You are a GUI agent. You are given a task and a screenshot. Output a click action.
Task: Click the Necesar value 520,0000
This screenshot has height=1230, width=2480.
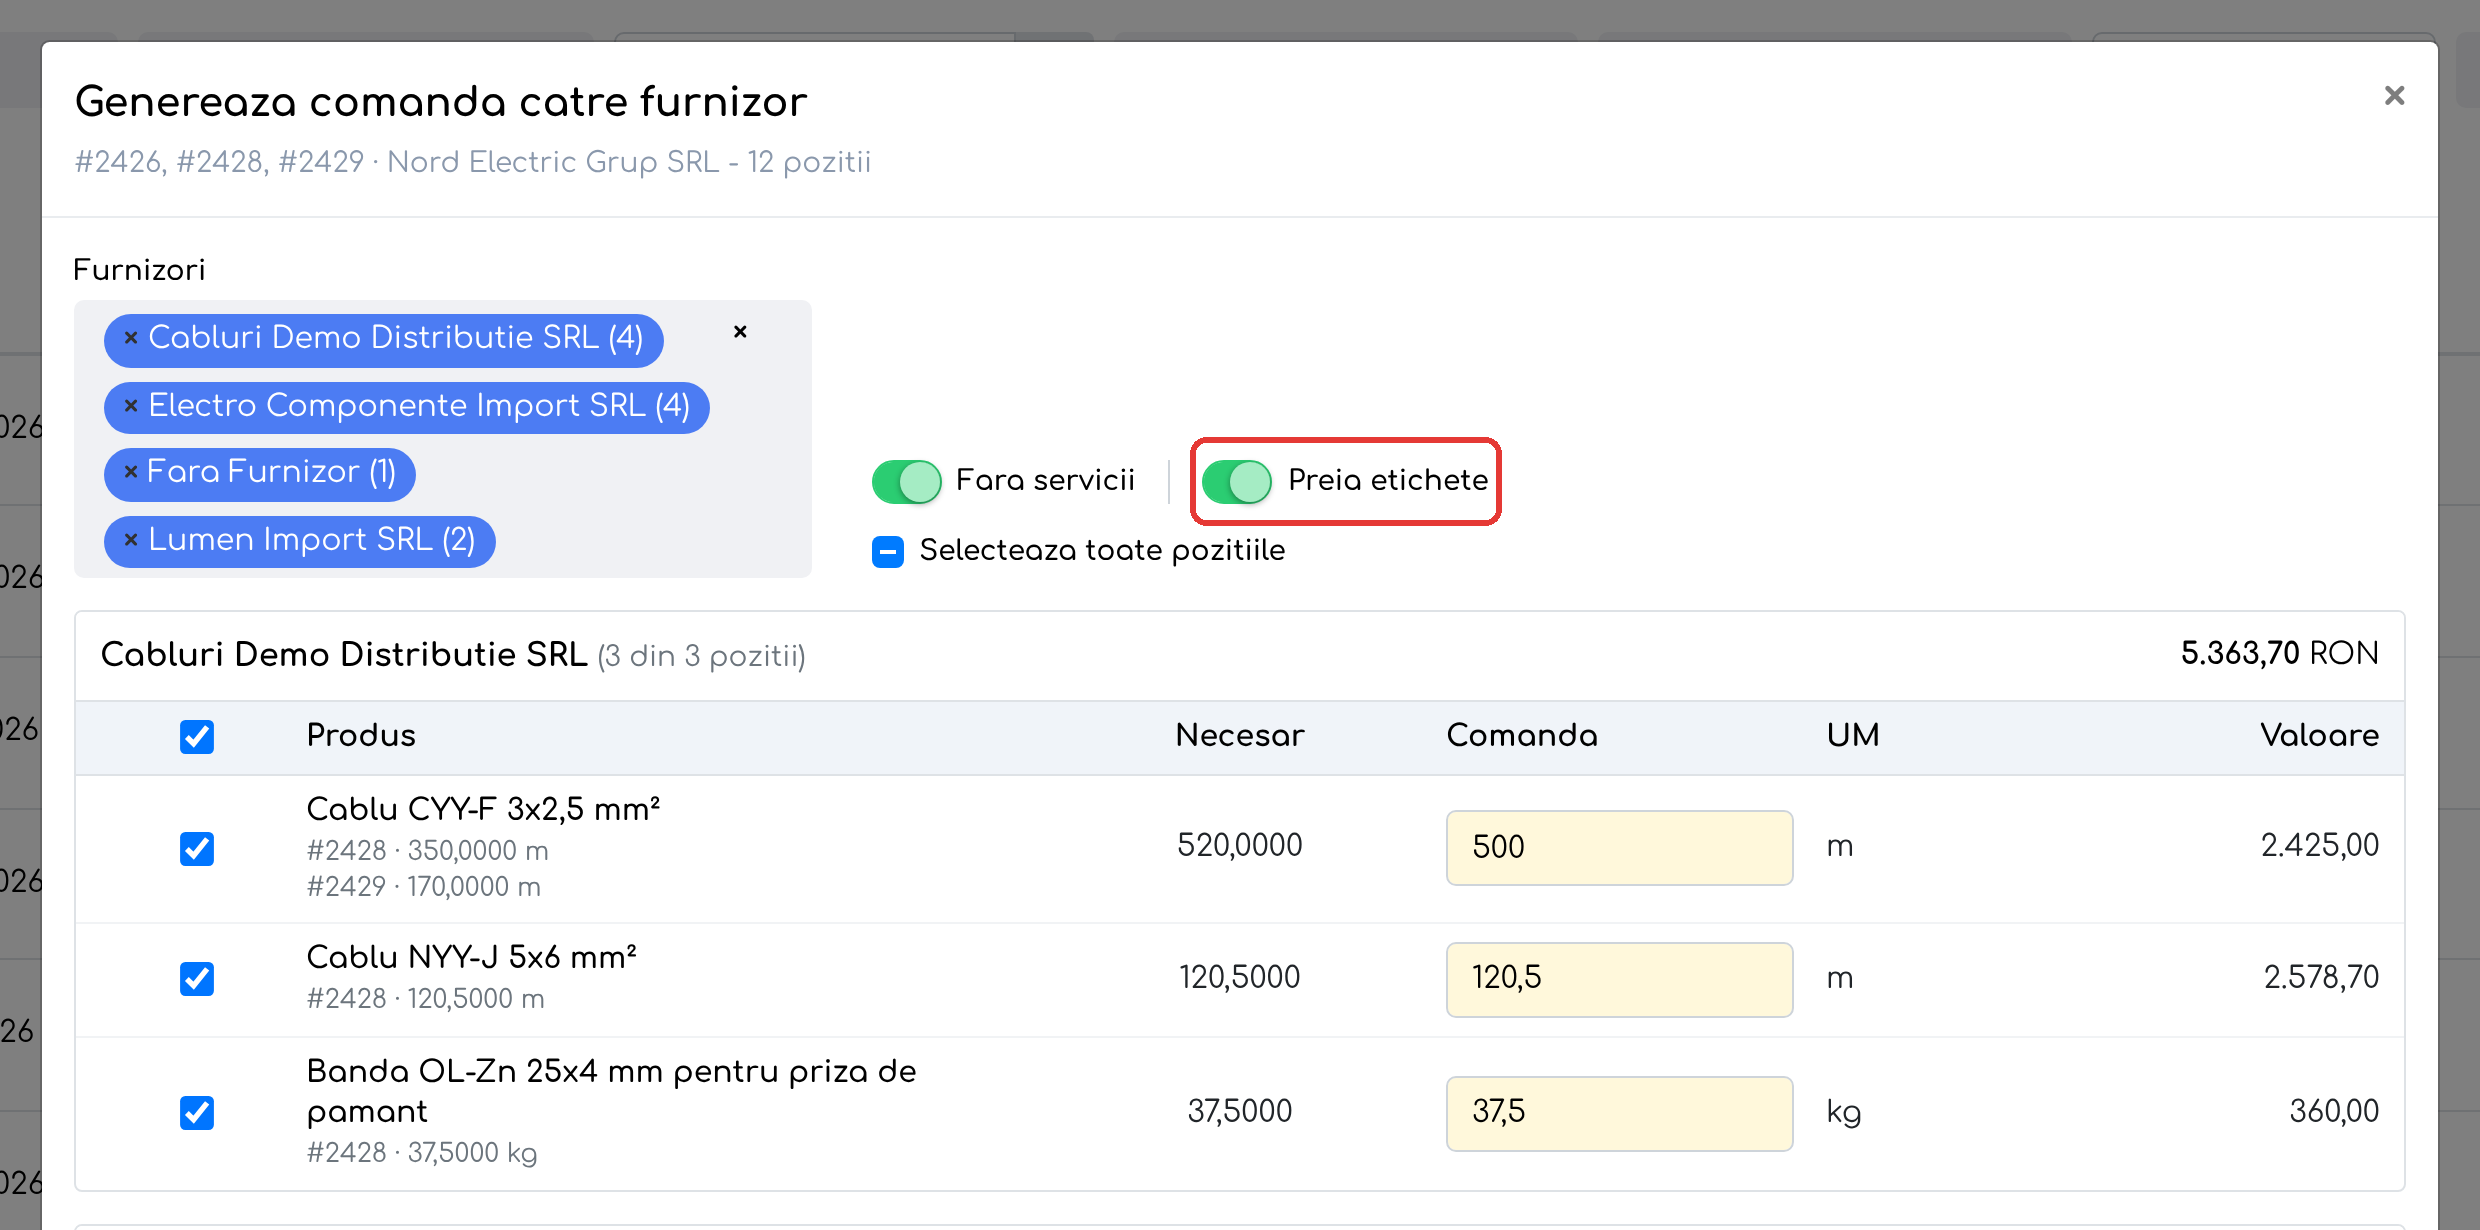(x=1240, y=846)
